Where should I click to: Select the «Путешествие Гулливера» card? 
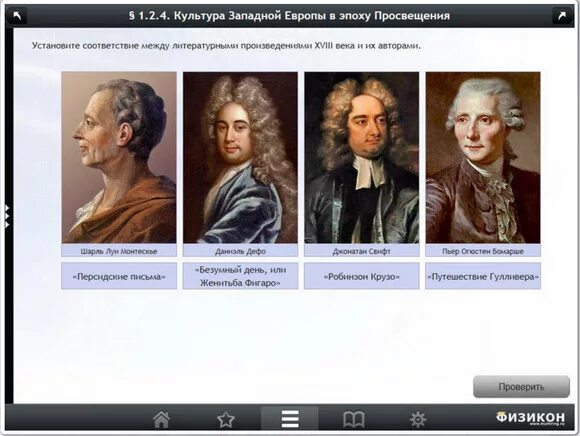tap(483, 276)
